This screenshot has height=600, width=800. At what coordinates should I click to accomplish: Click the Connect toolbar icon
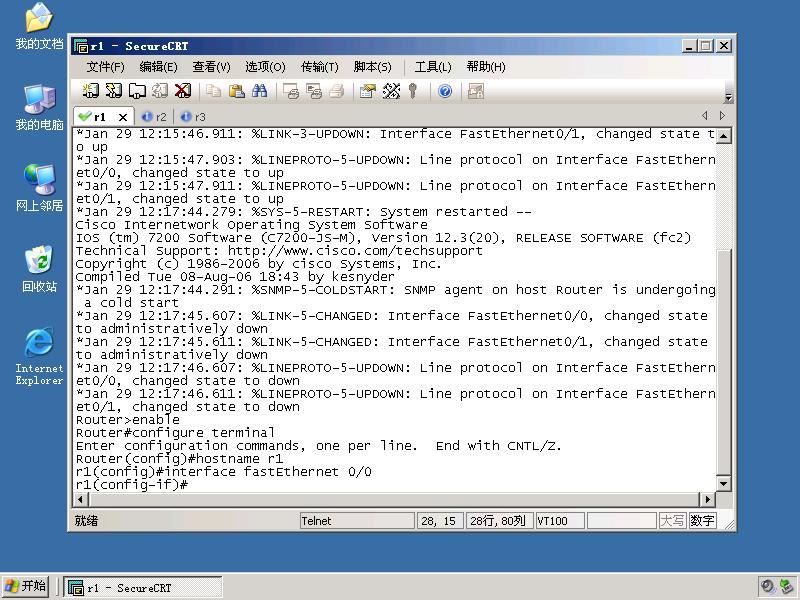pyautogui.click(x=91, y=91)
